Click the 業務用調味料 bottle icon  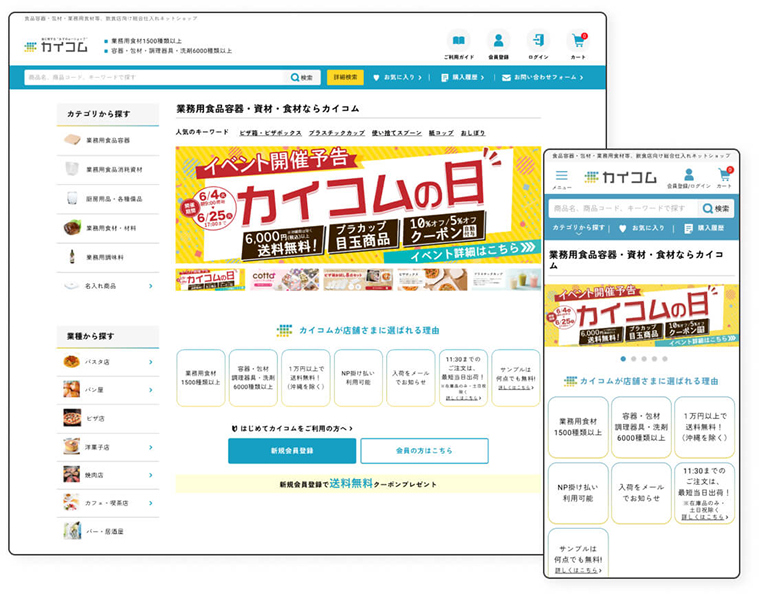pos(72,256)
